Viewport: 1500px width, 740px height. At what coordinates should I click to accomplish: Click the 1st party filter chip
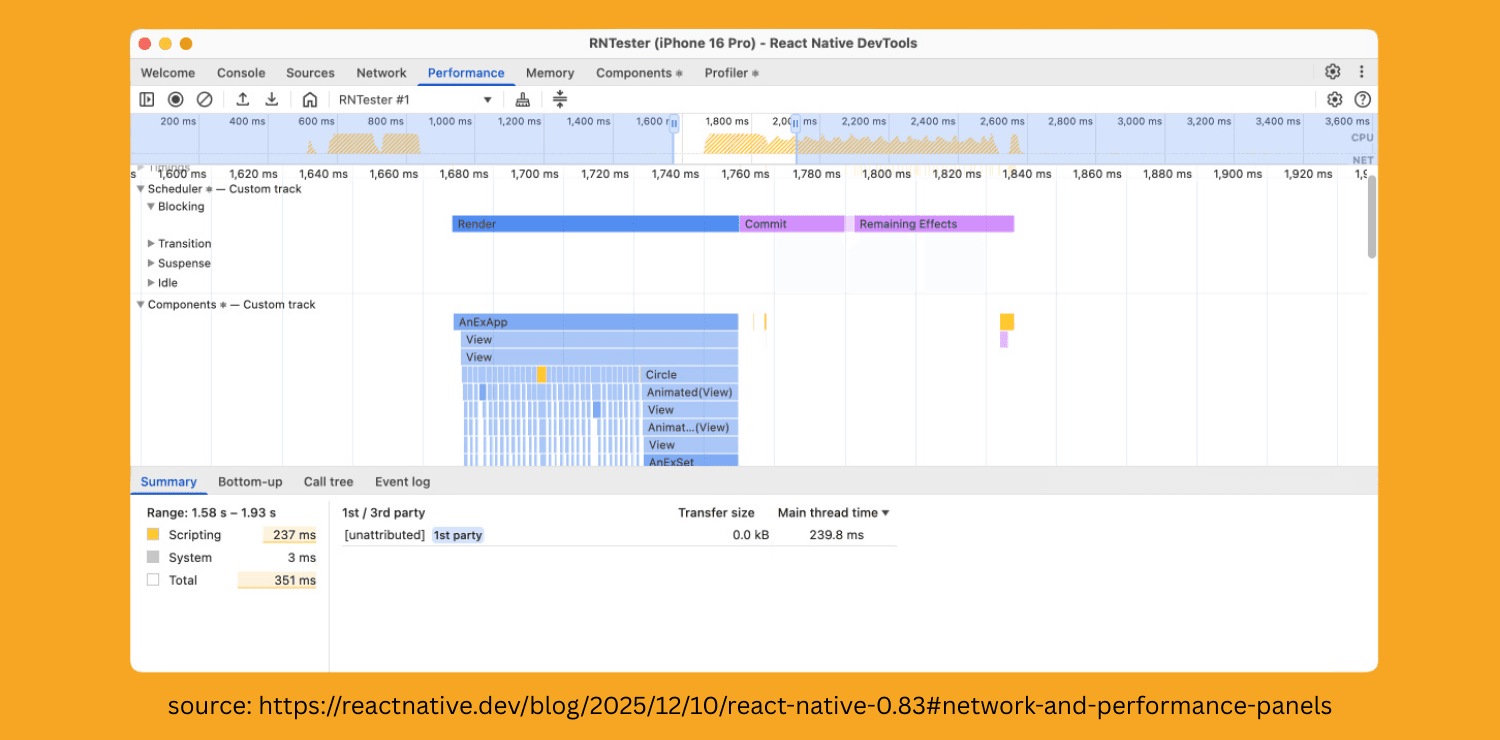coord(457,534)
